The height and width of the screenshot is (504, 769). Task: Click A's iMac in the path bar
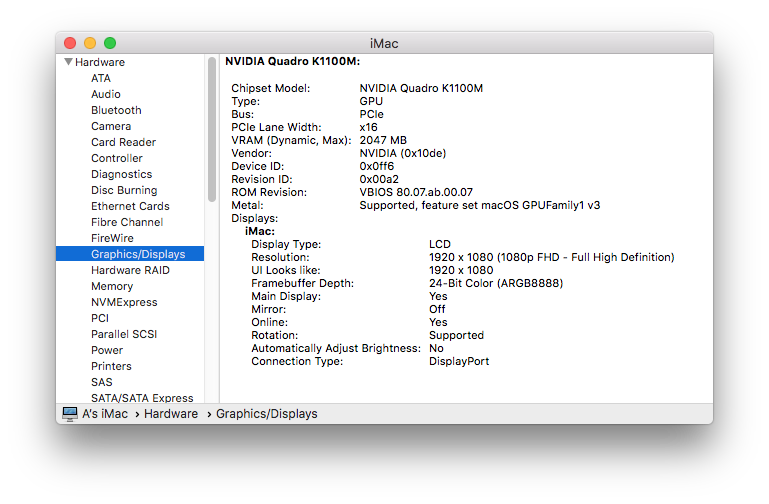[x=105, y=414]
